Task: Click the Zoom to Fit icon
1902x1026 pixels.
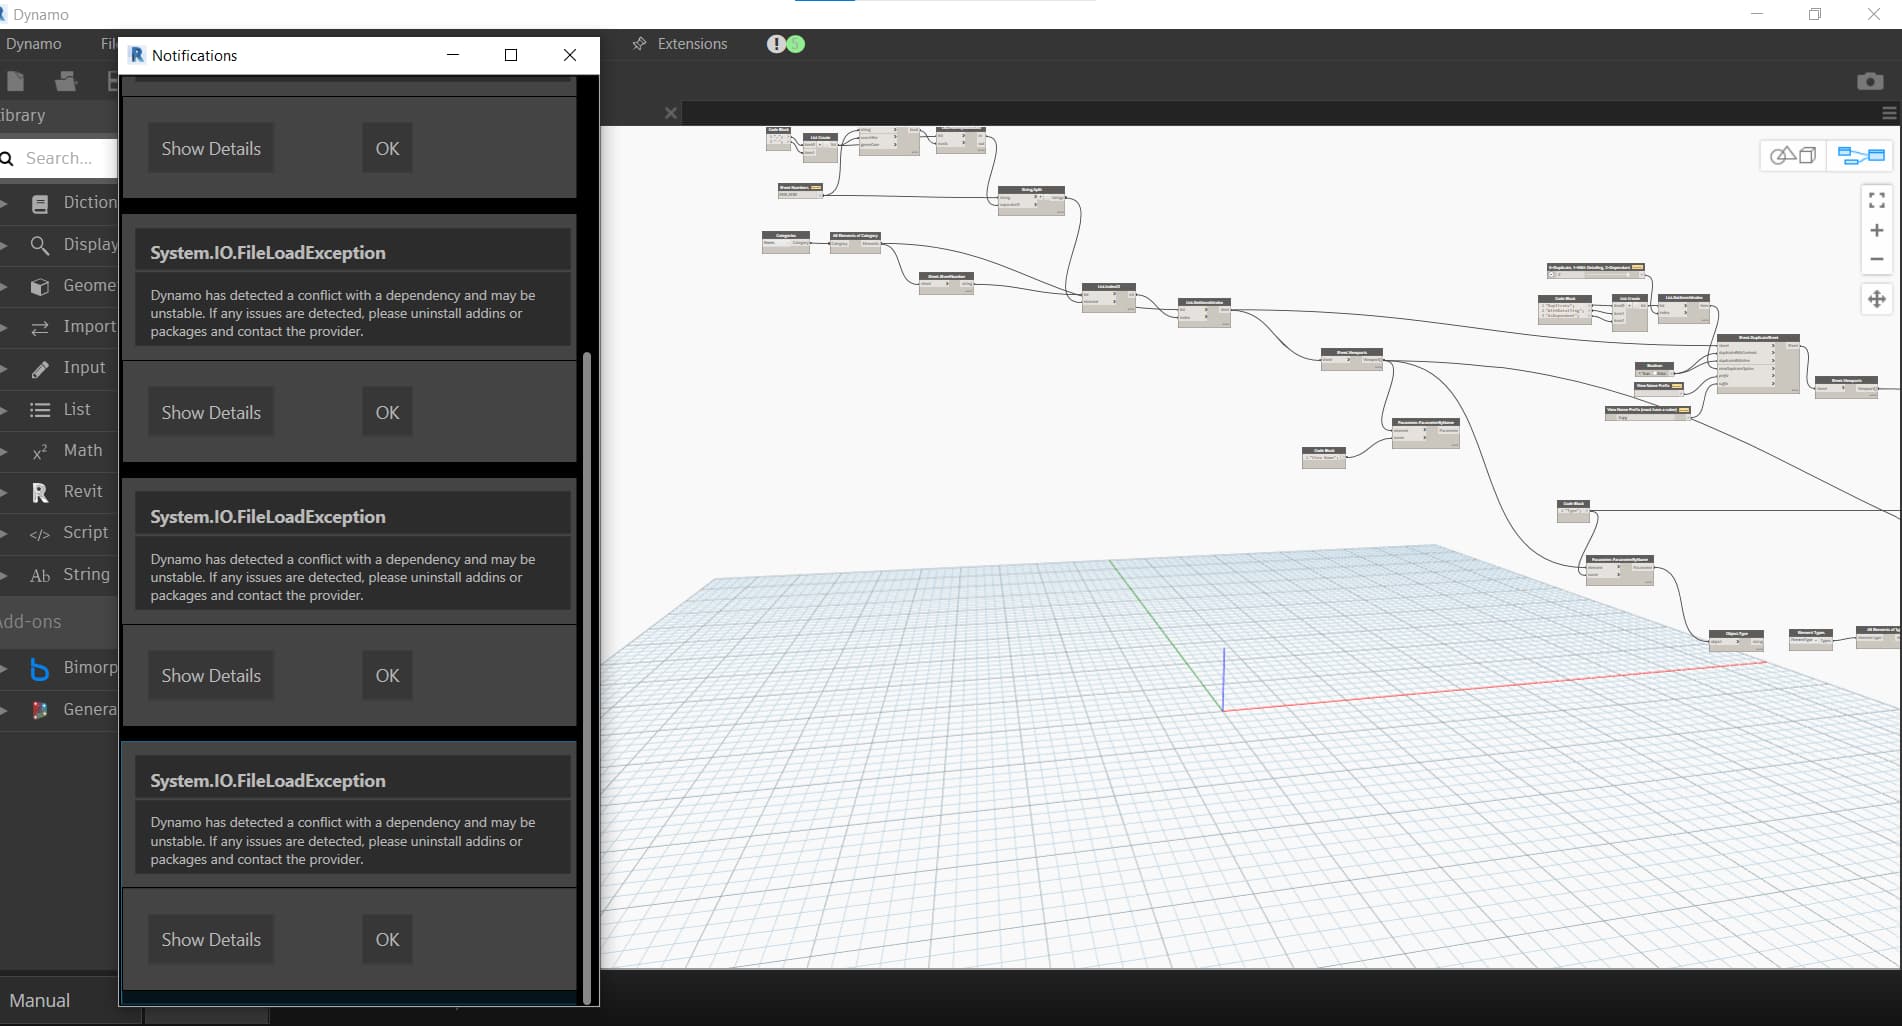Action: [1877, 200]
